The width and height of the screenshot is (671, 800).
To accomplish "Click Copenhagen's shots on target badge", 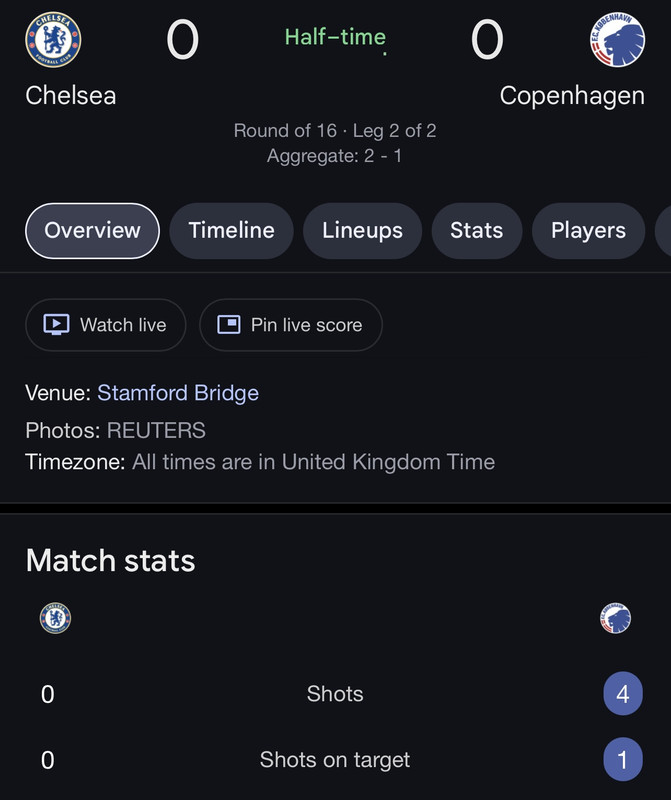I will [x=622, y=760].
